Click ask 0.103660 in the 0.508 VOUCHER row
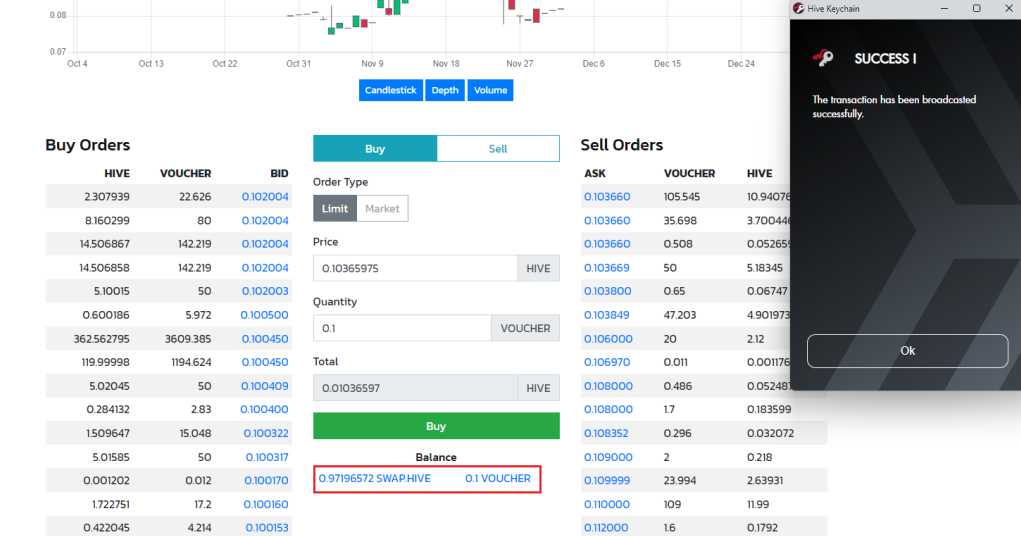 tap(607, 244)
